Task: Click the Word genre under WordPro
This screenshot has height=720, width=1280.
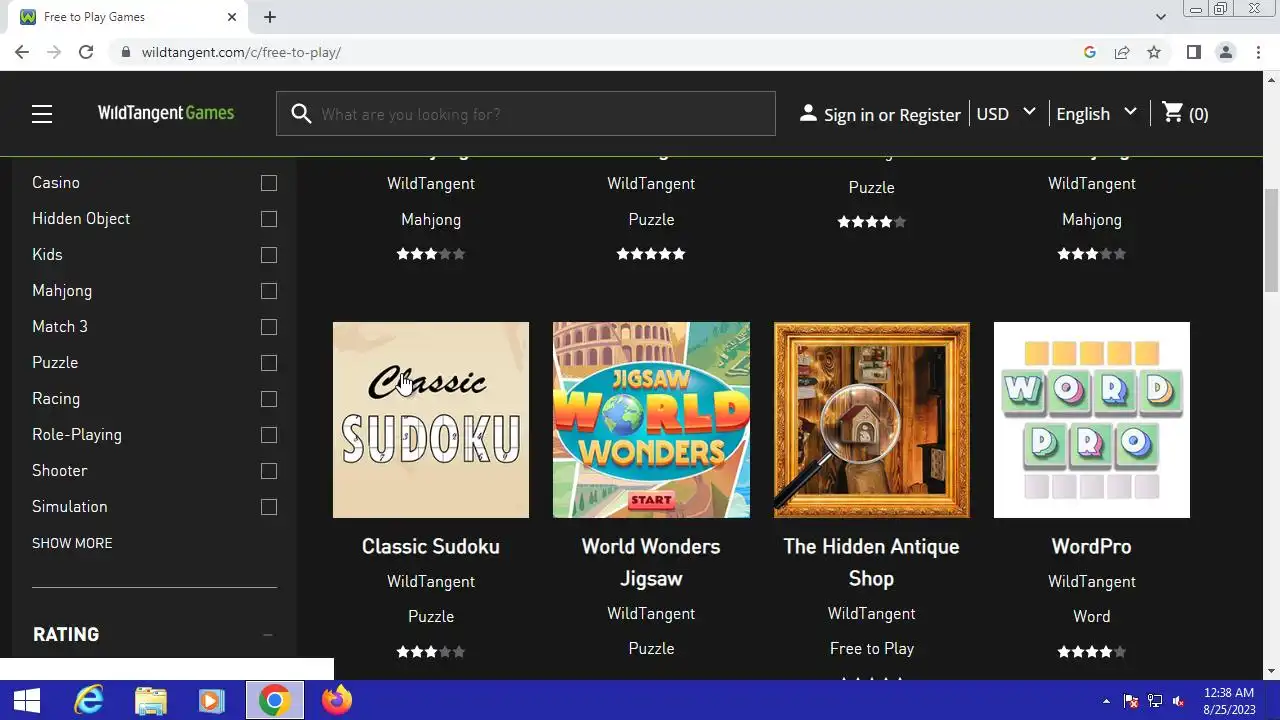Action: point(1092,616)
